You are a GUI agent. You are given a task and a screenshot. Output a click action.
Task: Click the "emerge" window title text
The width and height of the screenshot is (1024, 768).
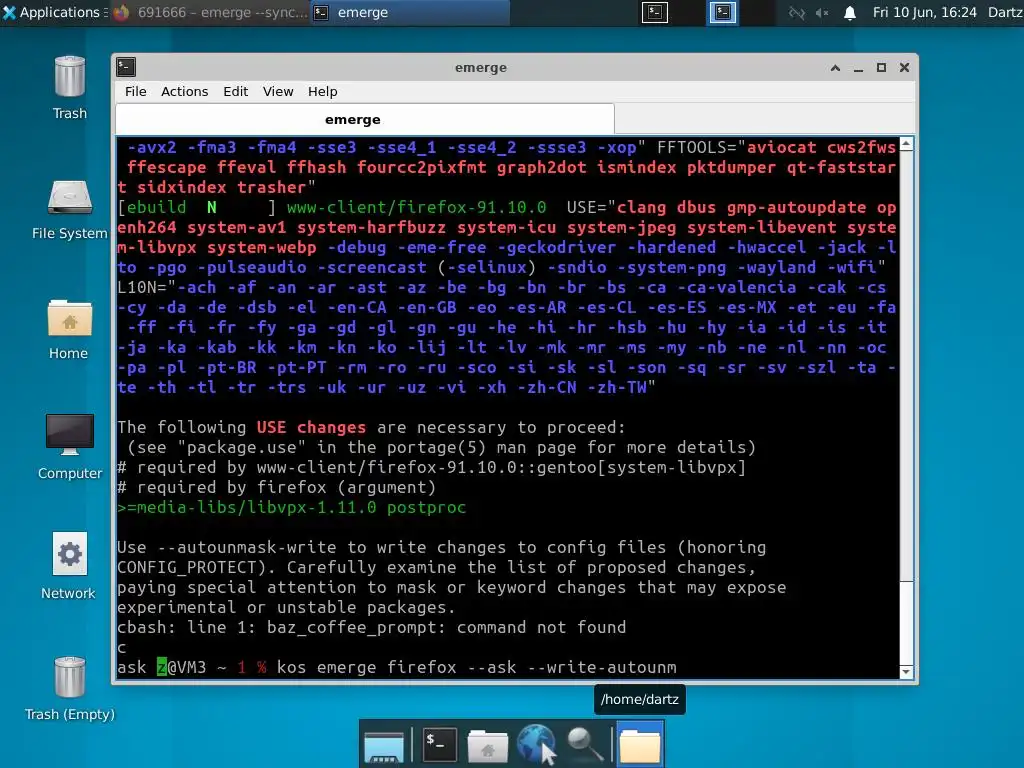(481, 68)
